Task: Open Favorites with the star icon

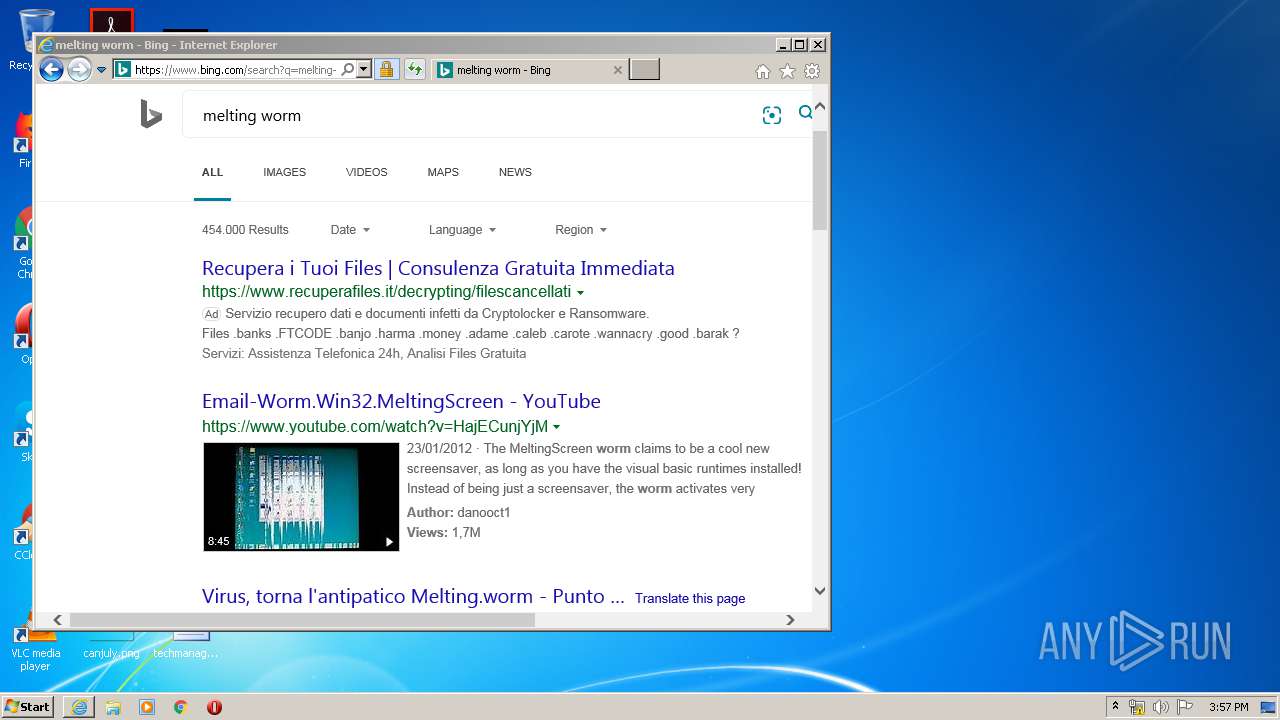Action: (787, 71)
